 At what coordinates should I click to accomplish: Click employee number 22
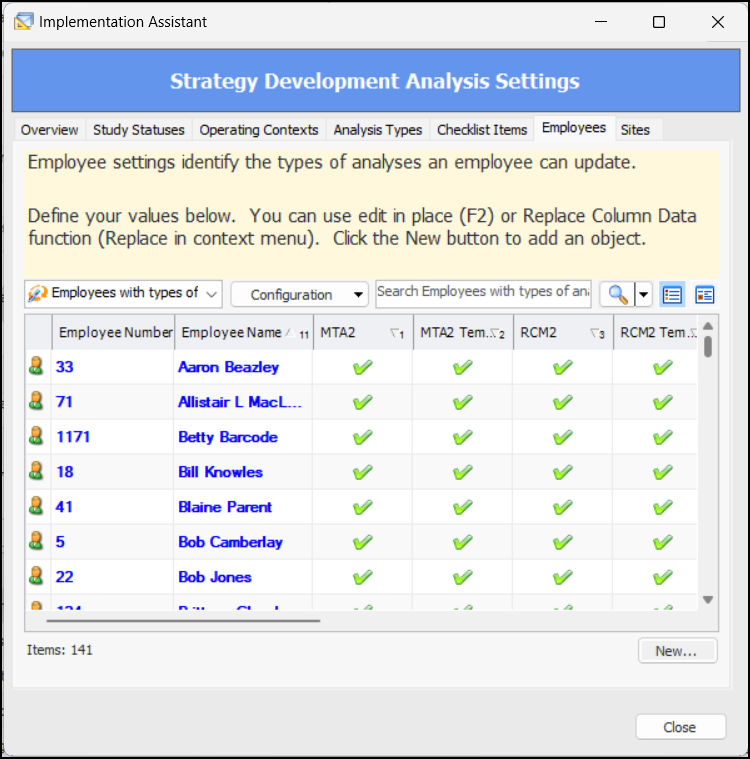64,577
